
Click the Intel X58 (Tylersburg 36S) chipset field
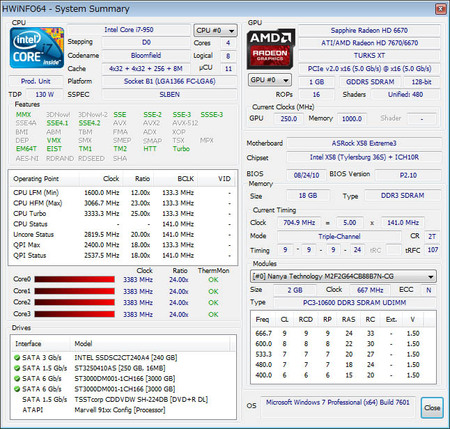(364, 157)
